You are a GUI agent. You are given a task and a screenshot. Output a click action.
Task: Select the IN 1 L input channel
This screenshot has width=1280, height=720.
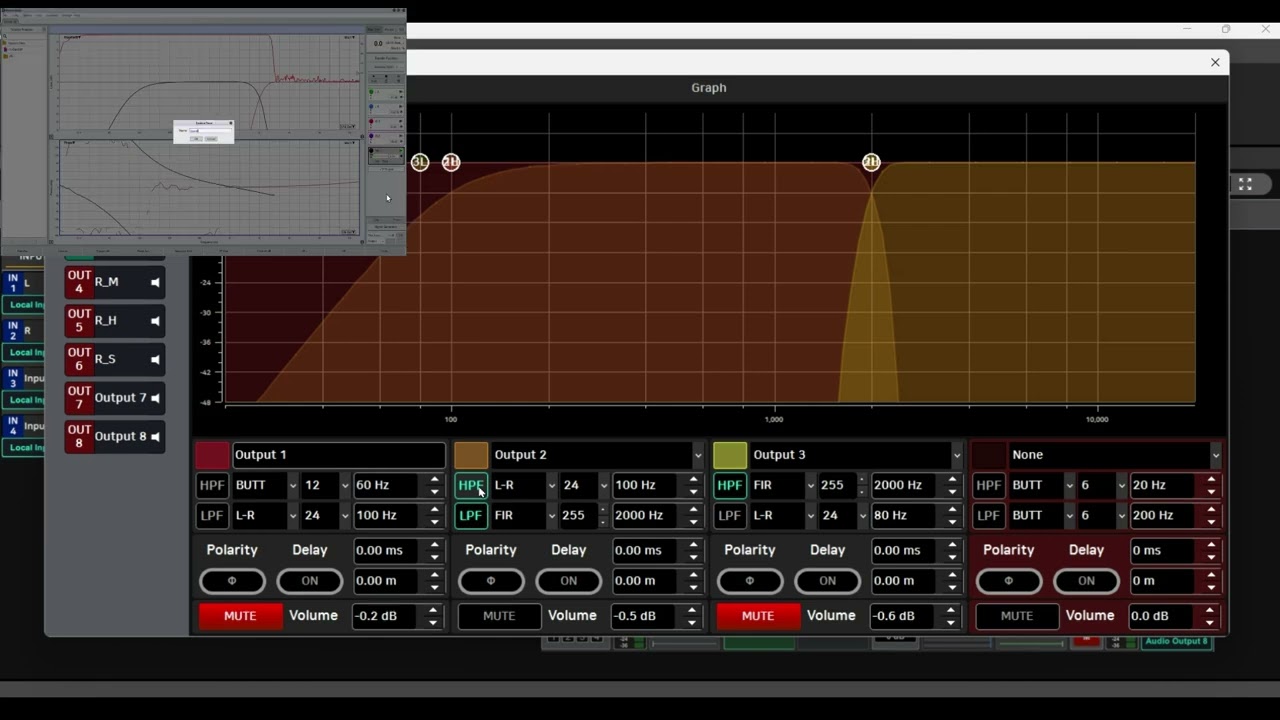(x=25, y=284)
